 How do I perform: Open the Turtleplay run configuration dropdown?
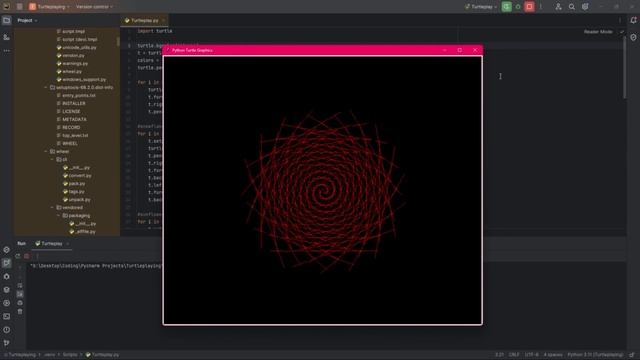(x=481, y=7)
